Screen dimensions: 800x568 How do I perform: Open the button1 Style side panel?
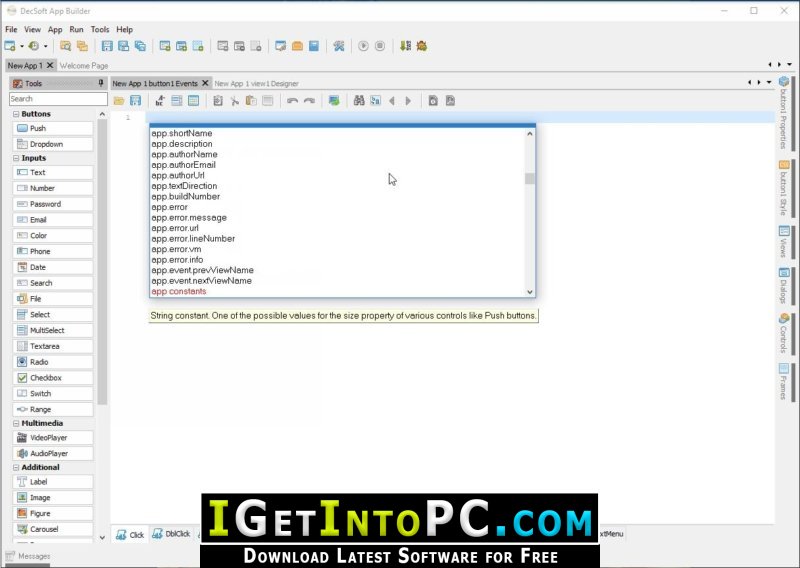(x=783, y=188)
